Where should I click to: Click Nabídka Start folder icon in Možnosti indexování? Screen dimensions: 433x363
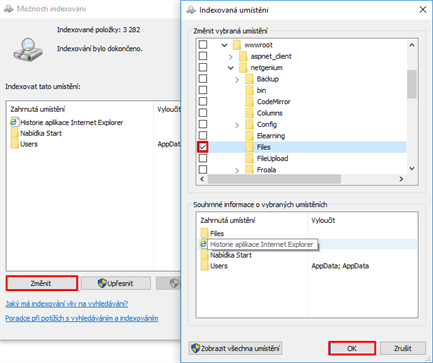coord(14,133)
